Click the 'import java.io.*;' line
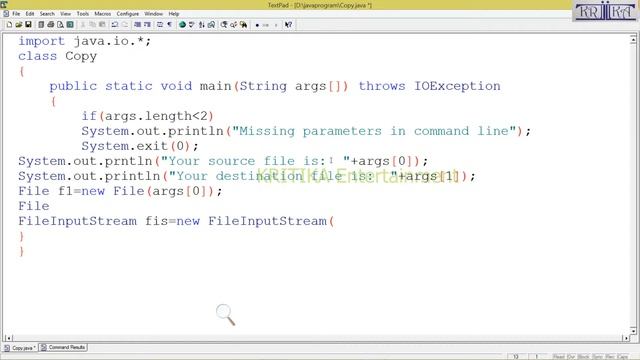640x360 pixels. pos(84,41)
